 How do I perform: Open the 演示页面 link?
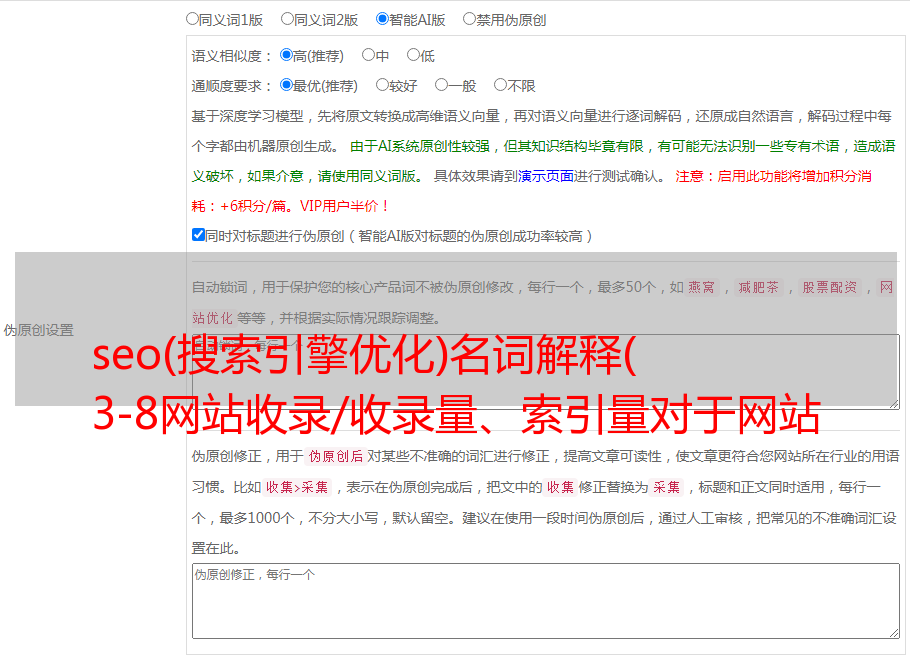546,176
